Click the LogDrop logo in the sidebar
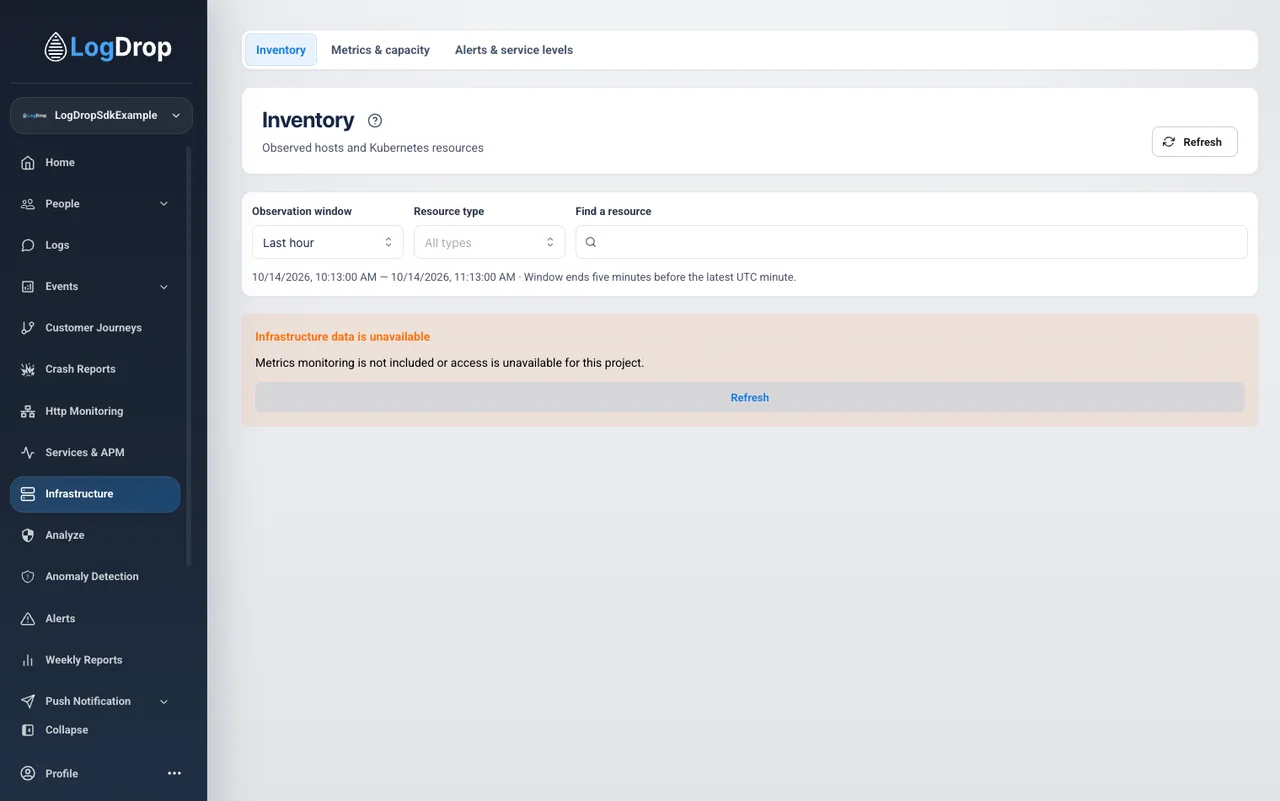Viewport: 1280px width, 801px height. coord(108,47)
